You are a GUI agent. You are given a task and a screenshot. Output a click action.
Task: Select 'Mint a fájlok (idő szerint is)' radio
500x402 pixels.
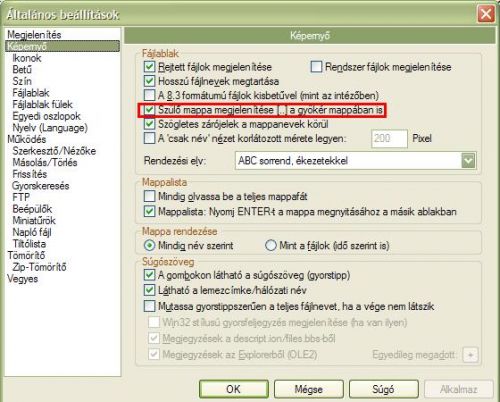click(271, 246)
